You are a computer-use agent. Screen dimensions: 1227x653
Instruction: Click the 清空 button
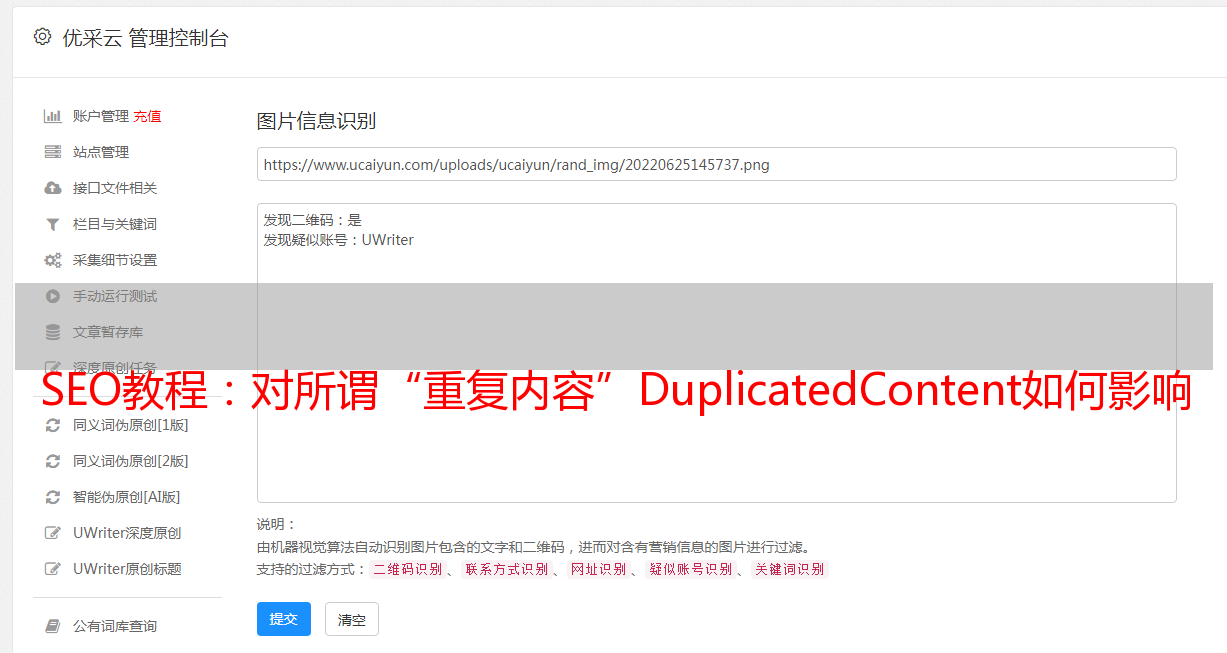point(352,619)
